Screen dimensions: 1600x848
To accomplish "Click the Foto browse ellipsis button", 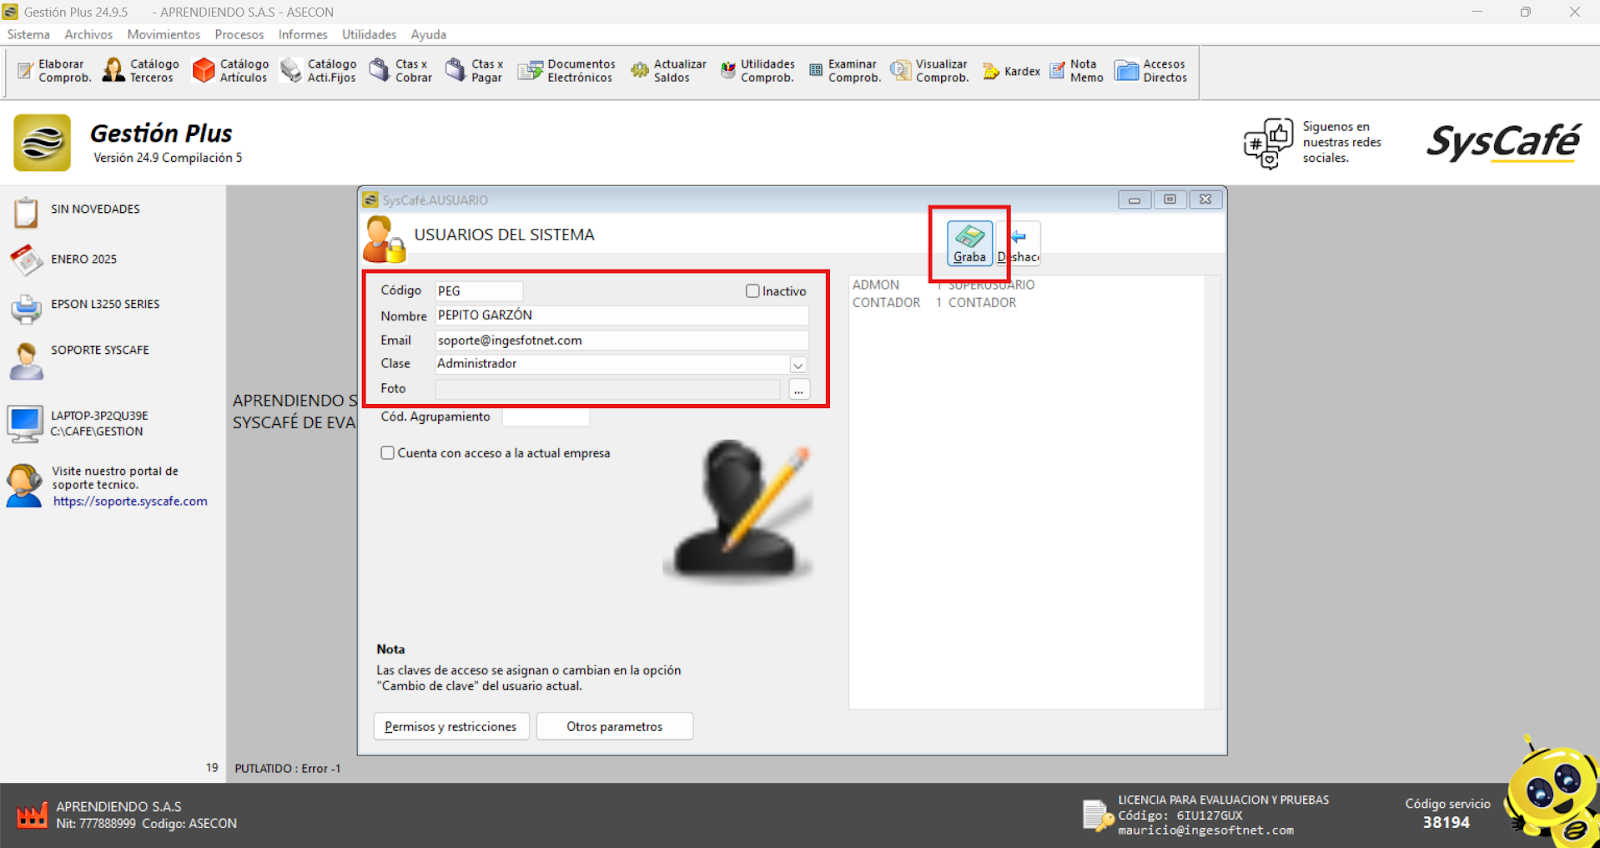I will click(x=798, y=390).
